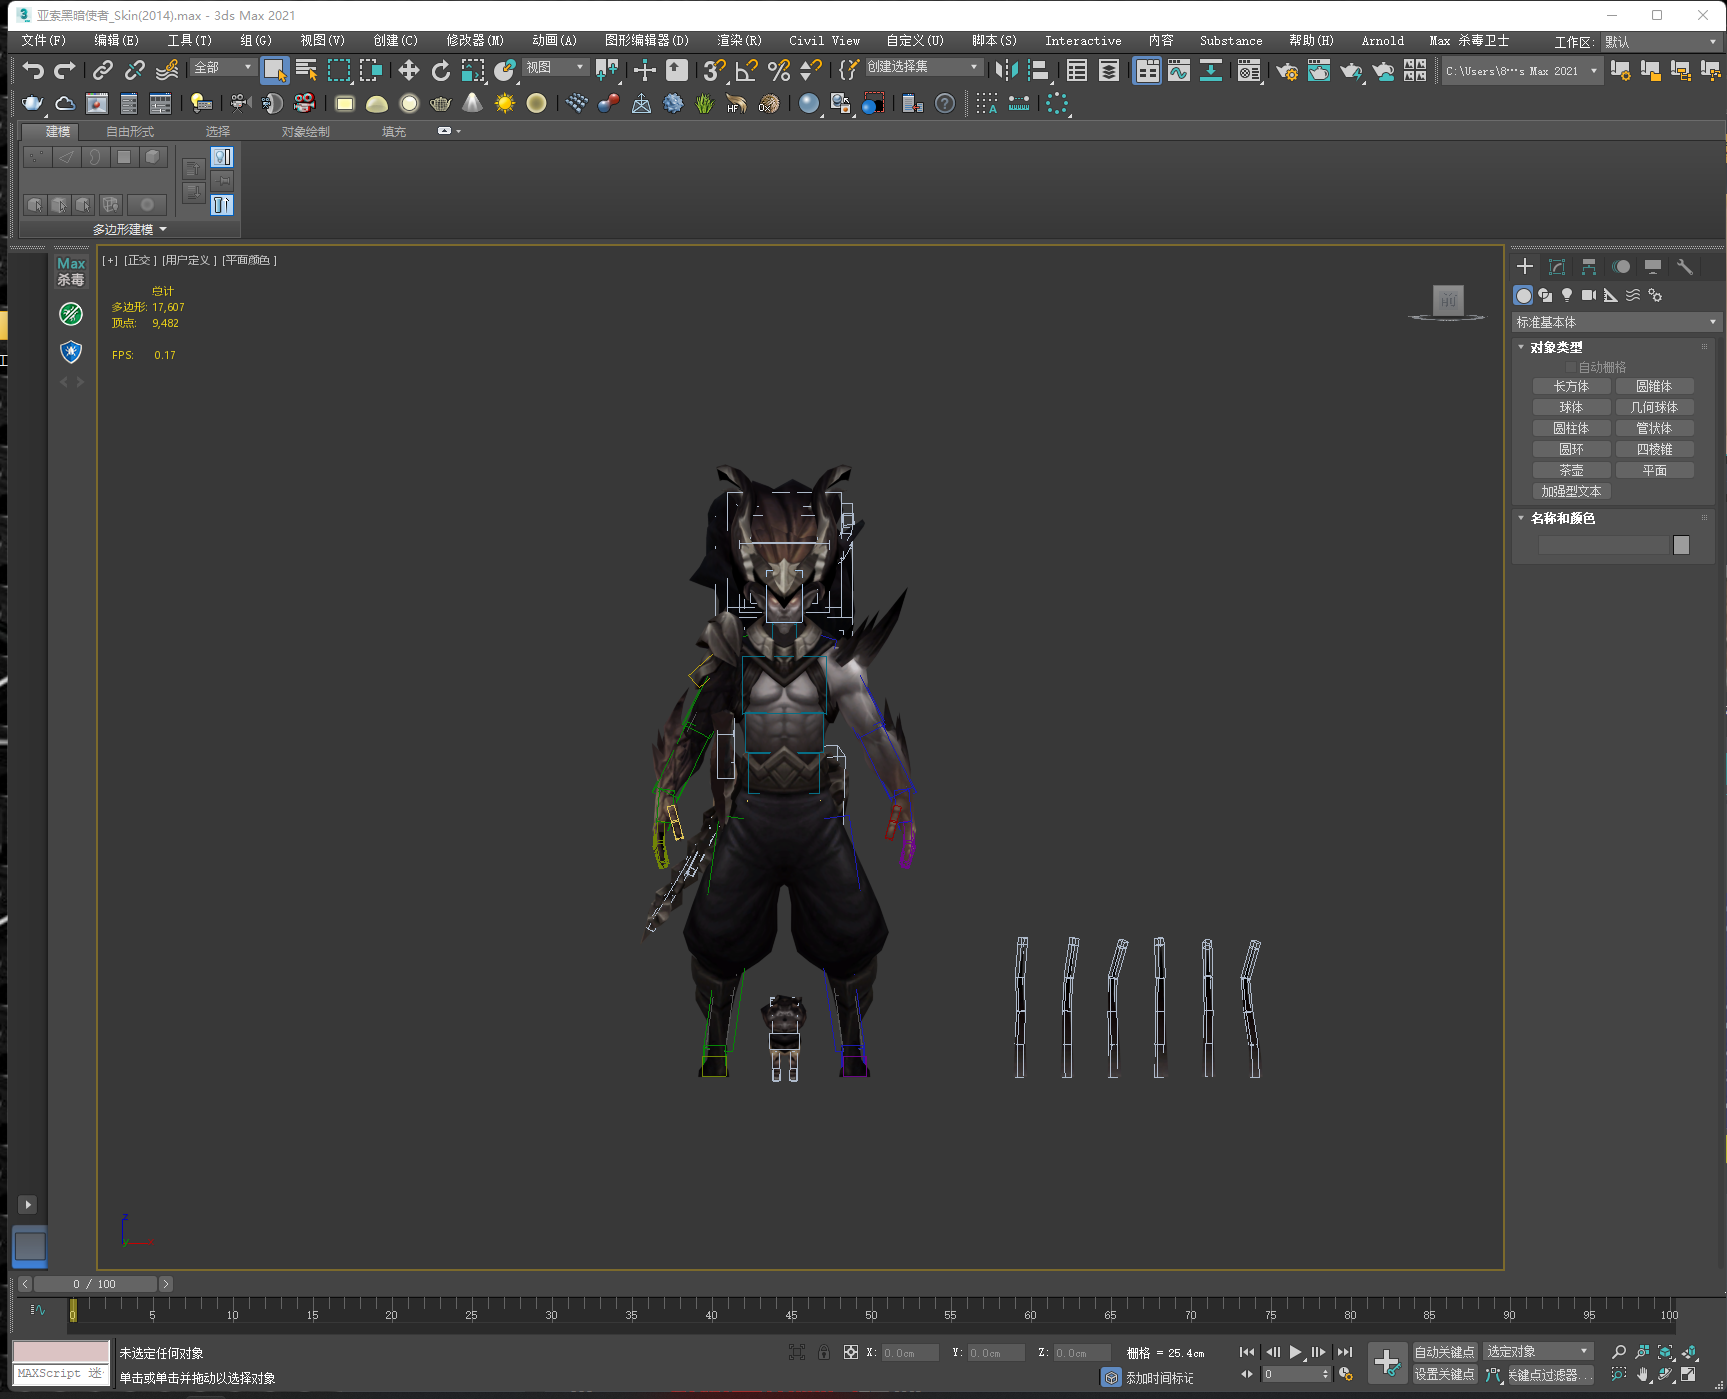Click the large set keys plus button
Image resolution: width=1727 pixels, height=1399 pixels.
1387,1362
